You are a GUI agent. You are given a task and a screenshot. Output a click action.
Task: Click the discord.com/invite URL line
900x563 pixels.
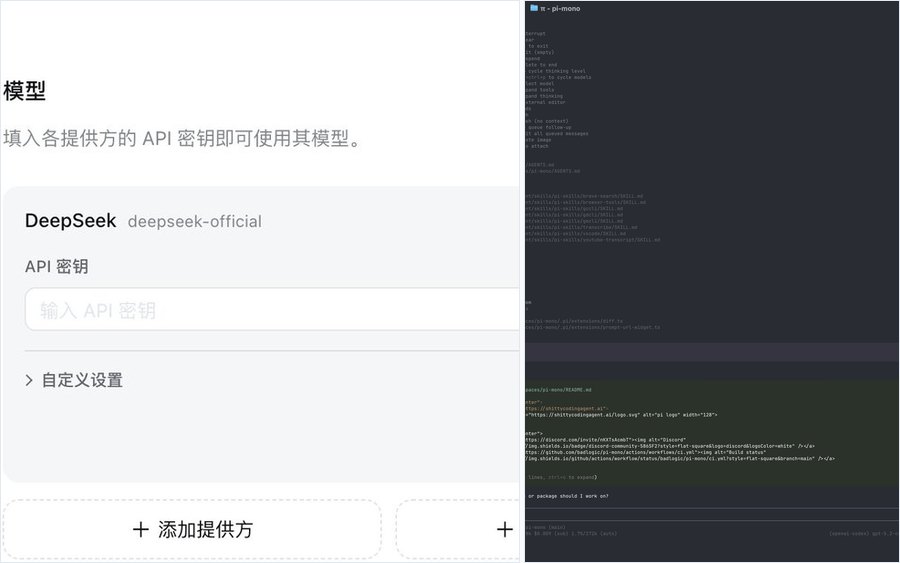pyautogui.click(x=606, y=440)
